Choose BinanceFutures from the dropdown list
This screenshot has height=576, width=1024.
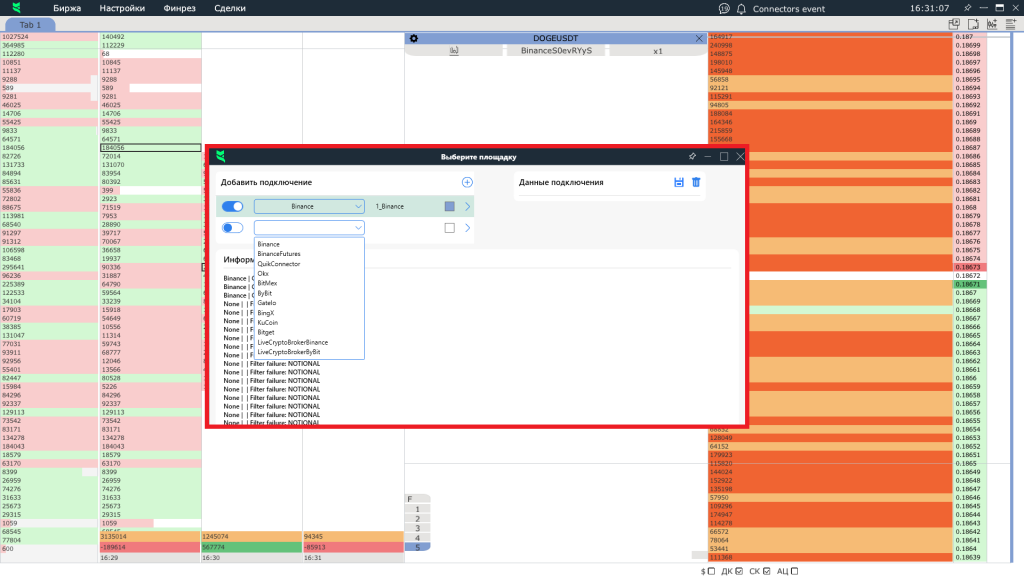[278, 254]
